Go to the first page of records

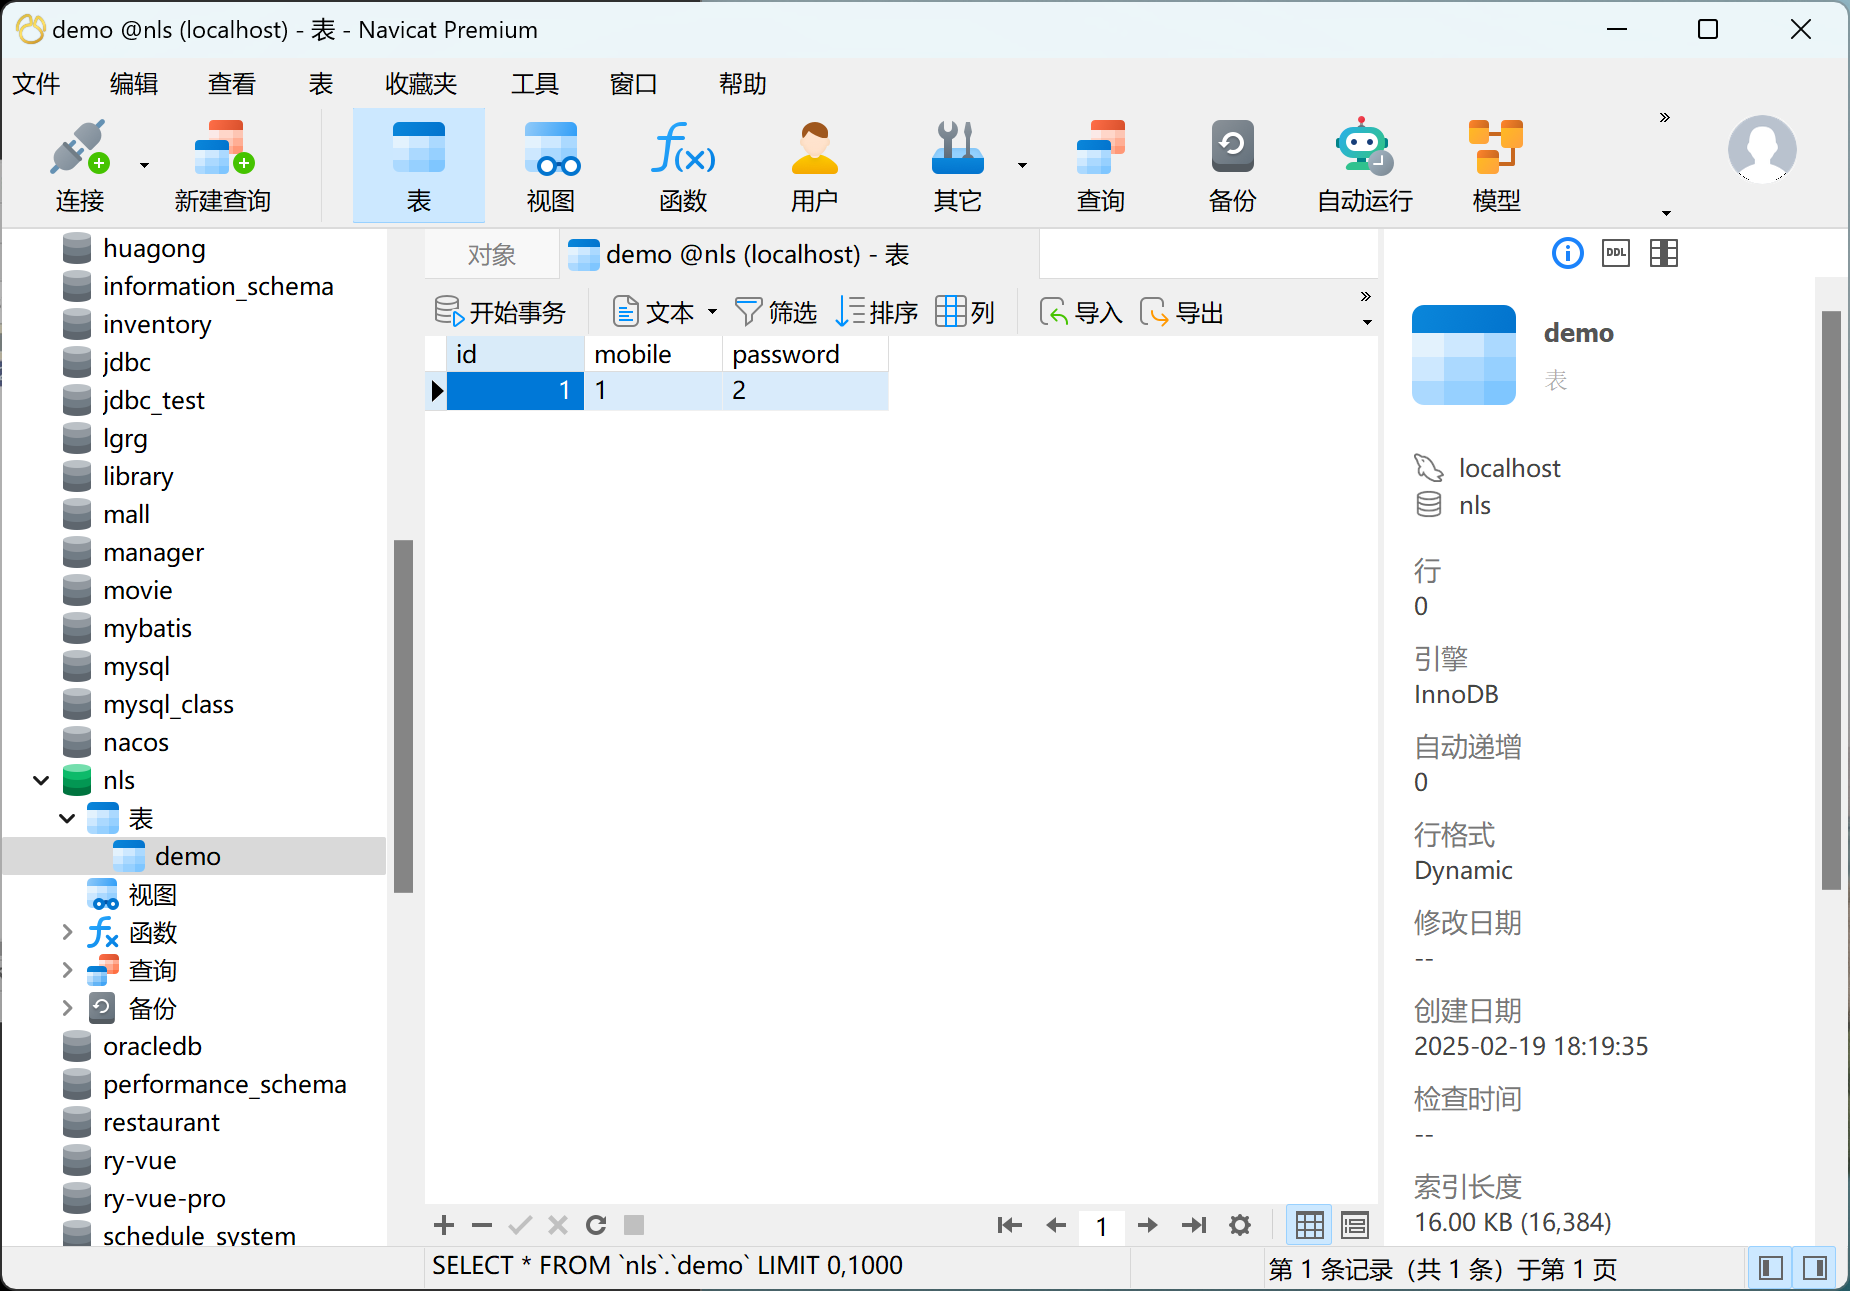1009,1225
